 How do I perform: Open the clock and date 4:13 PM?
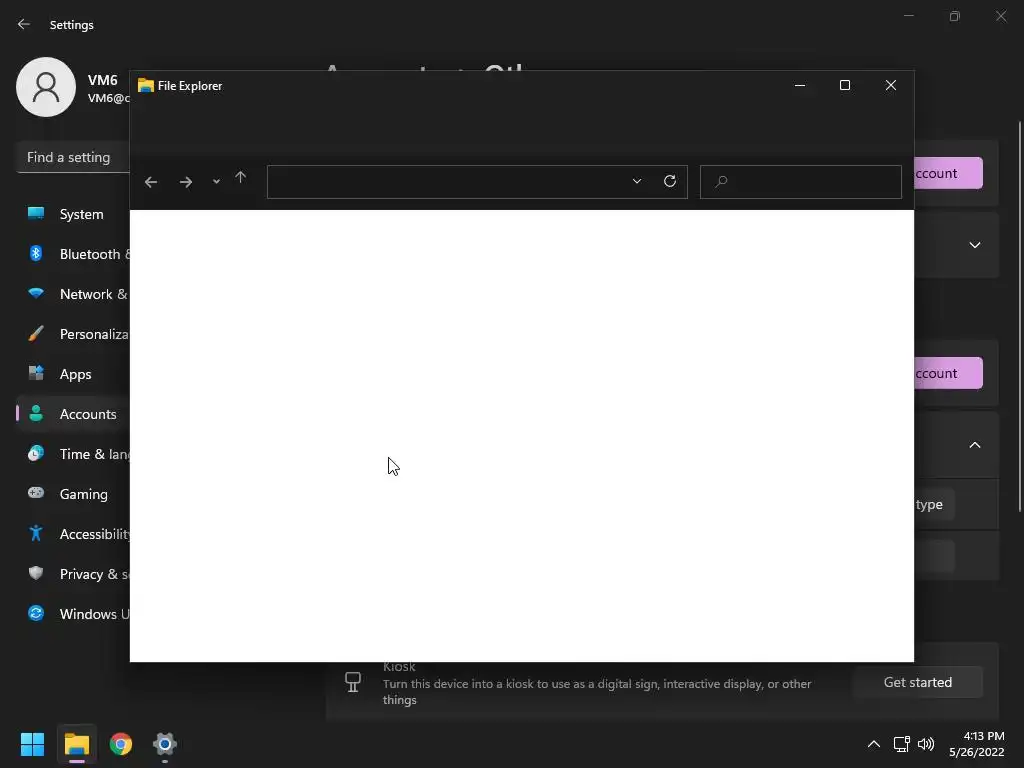(977, 744)
